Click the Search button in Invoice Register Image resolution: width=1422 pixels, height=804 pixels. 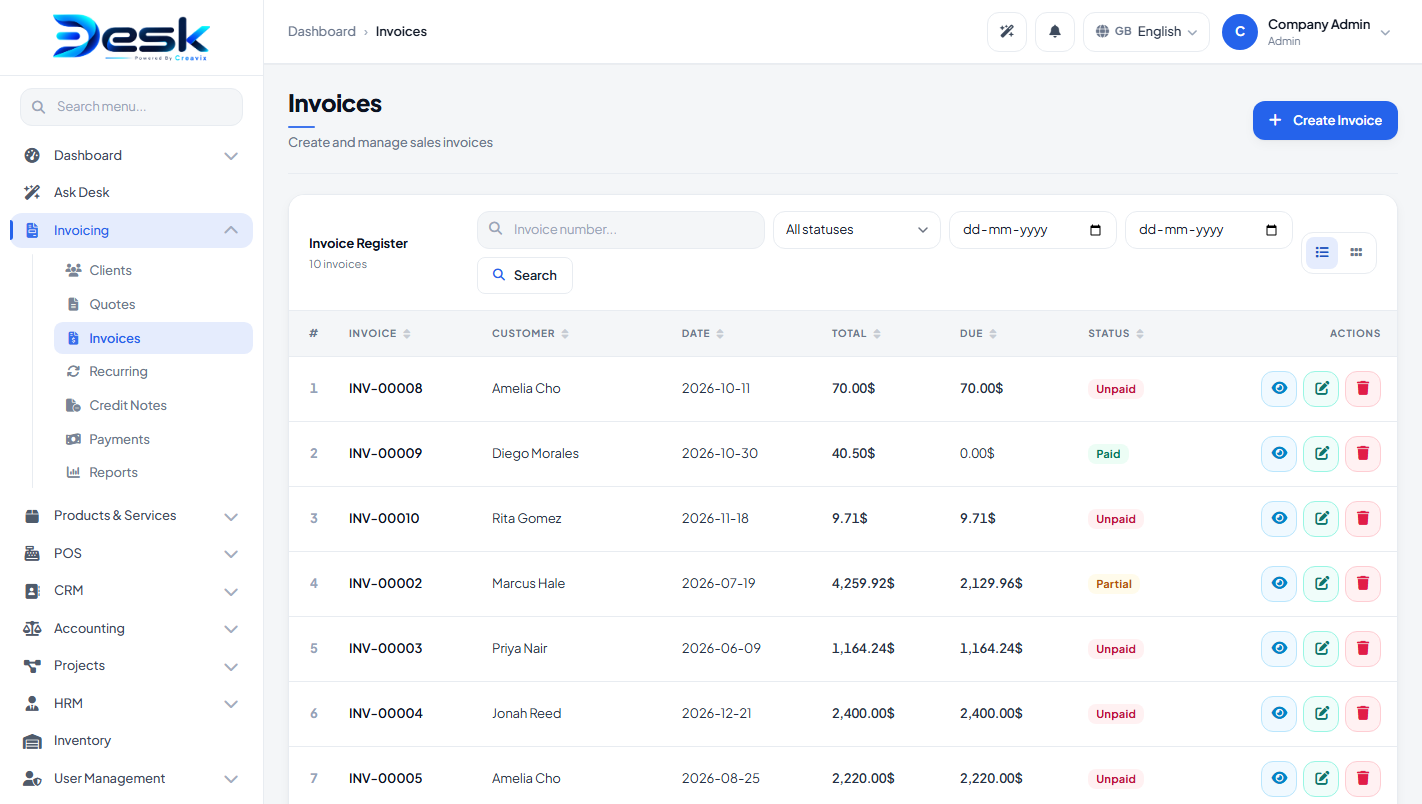[x=525, y=276]
